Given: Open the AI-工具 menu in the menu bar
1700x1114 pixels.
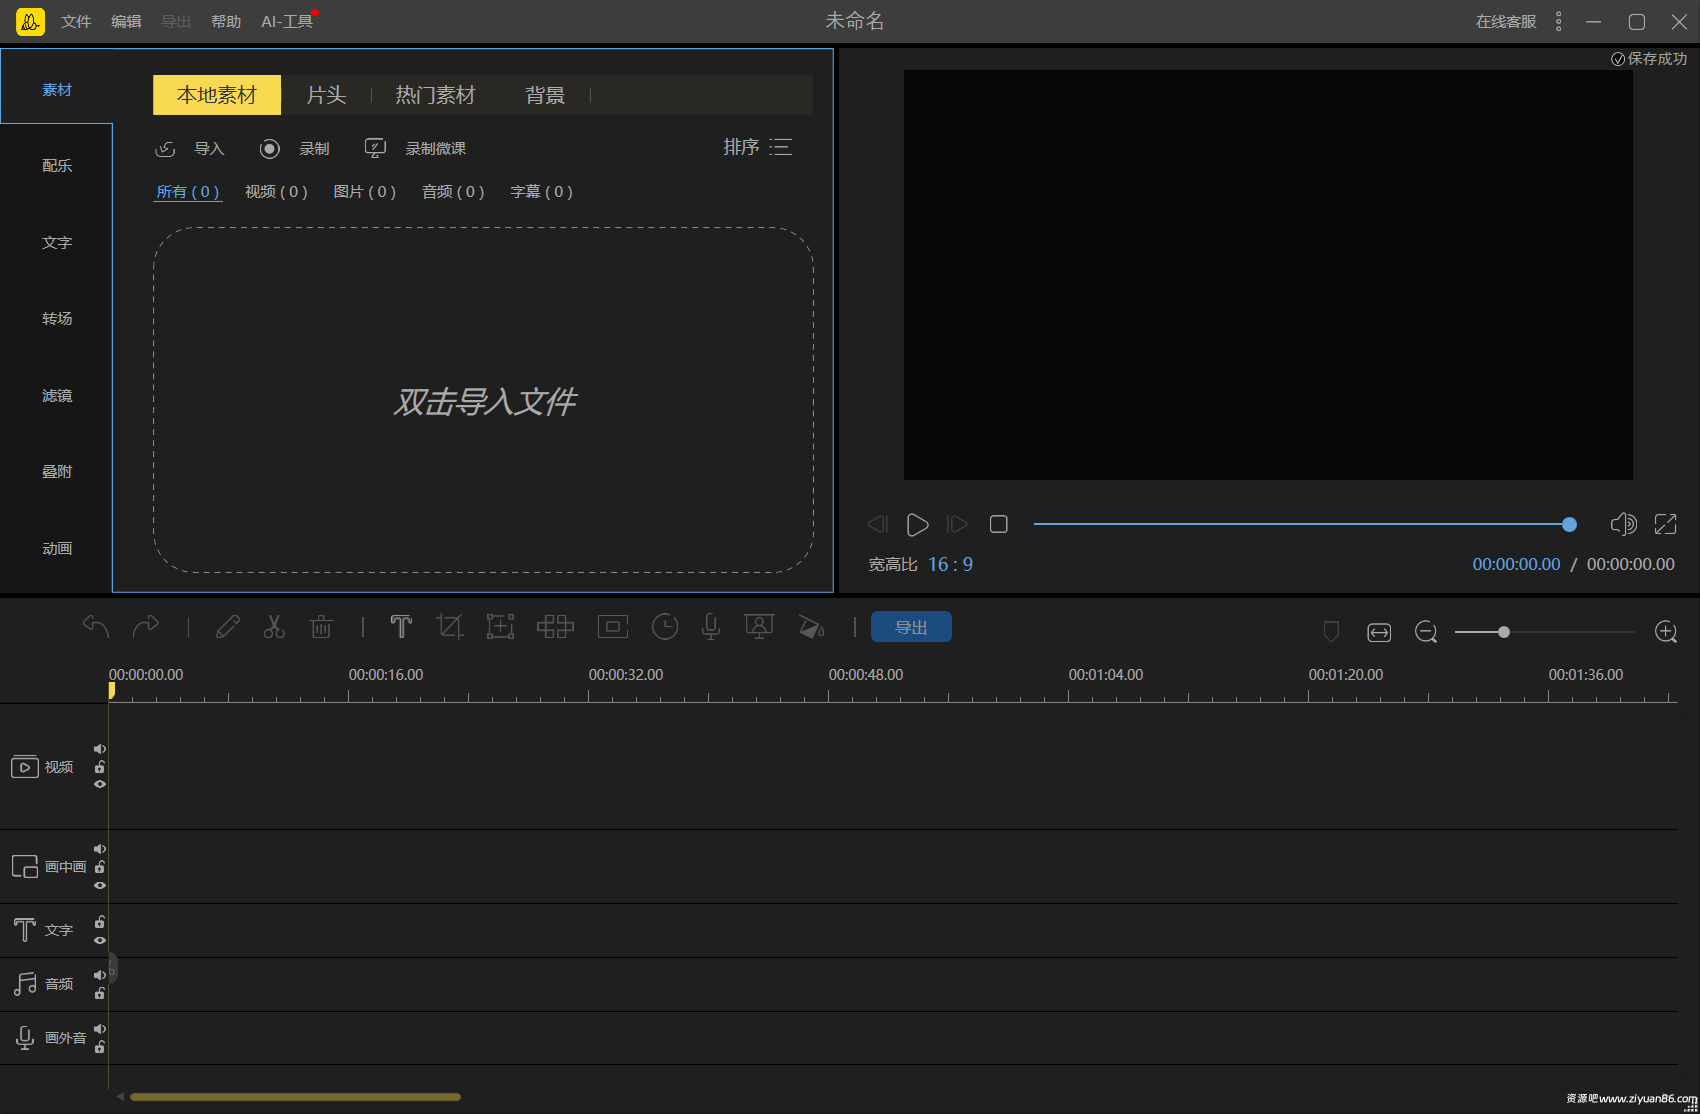Looking at the screenshot, I should [286, 20].
